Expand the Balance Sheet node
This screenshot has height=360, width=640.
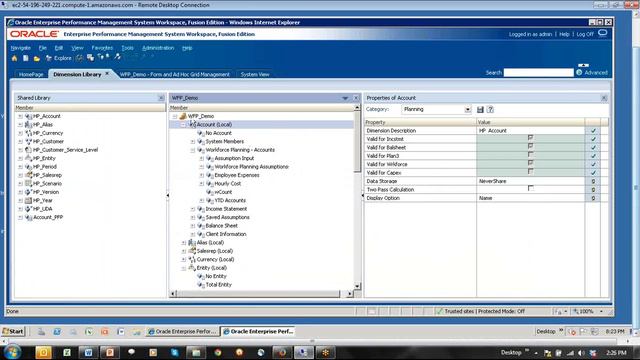(193, 226)
